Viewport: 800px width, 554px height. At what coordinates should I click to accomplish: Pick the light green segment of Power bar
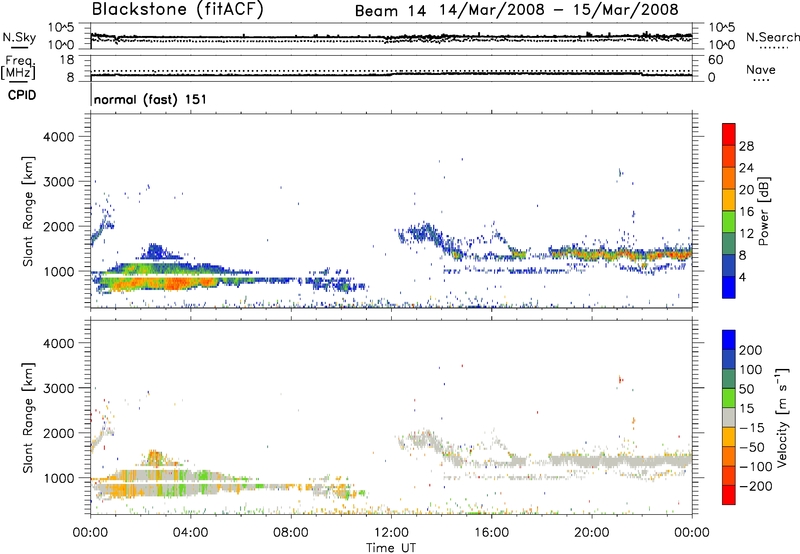click(x=729, y=221)
